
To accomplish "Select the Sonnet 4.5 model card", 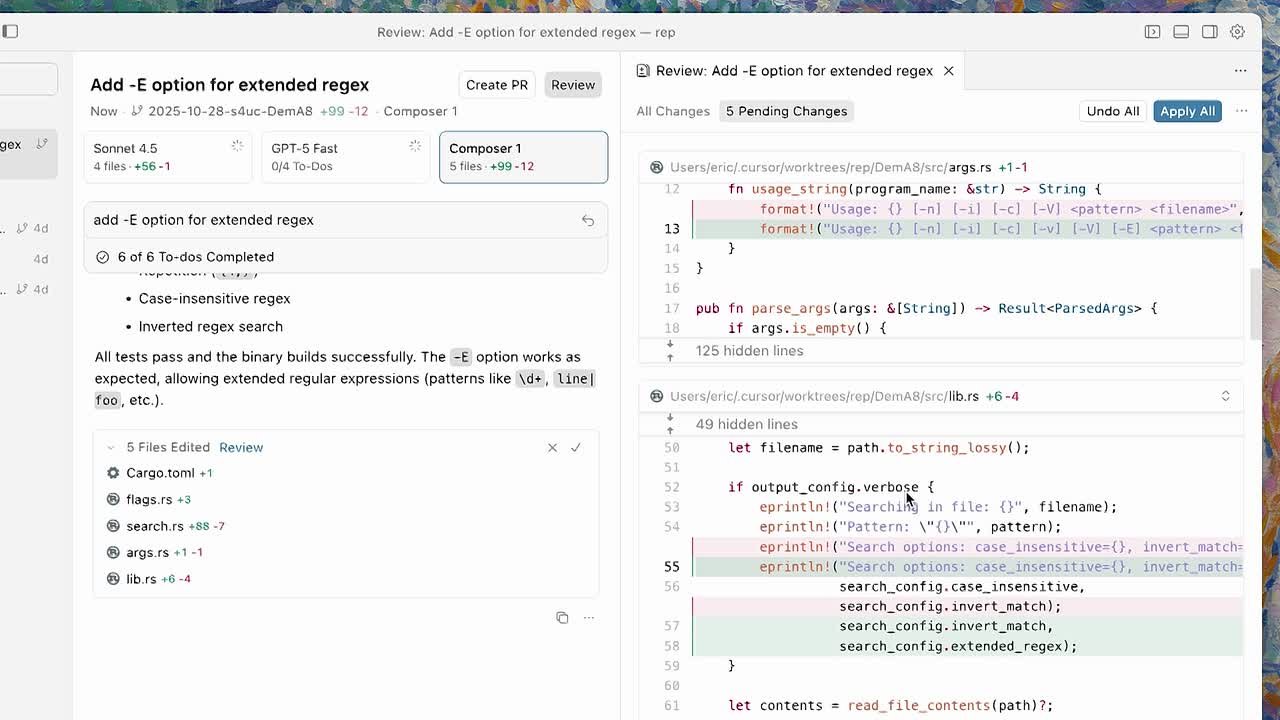I will [167, 157].
